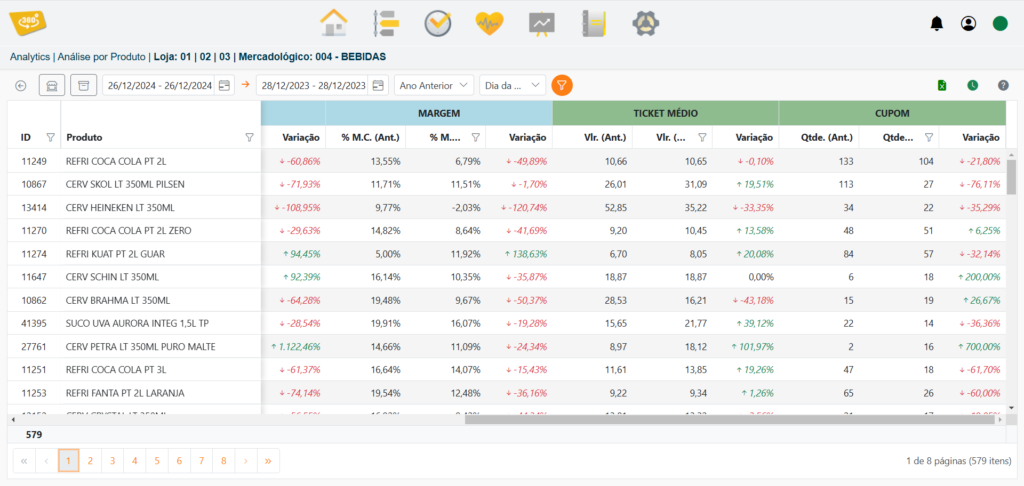Go to page 7

201,461
